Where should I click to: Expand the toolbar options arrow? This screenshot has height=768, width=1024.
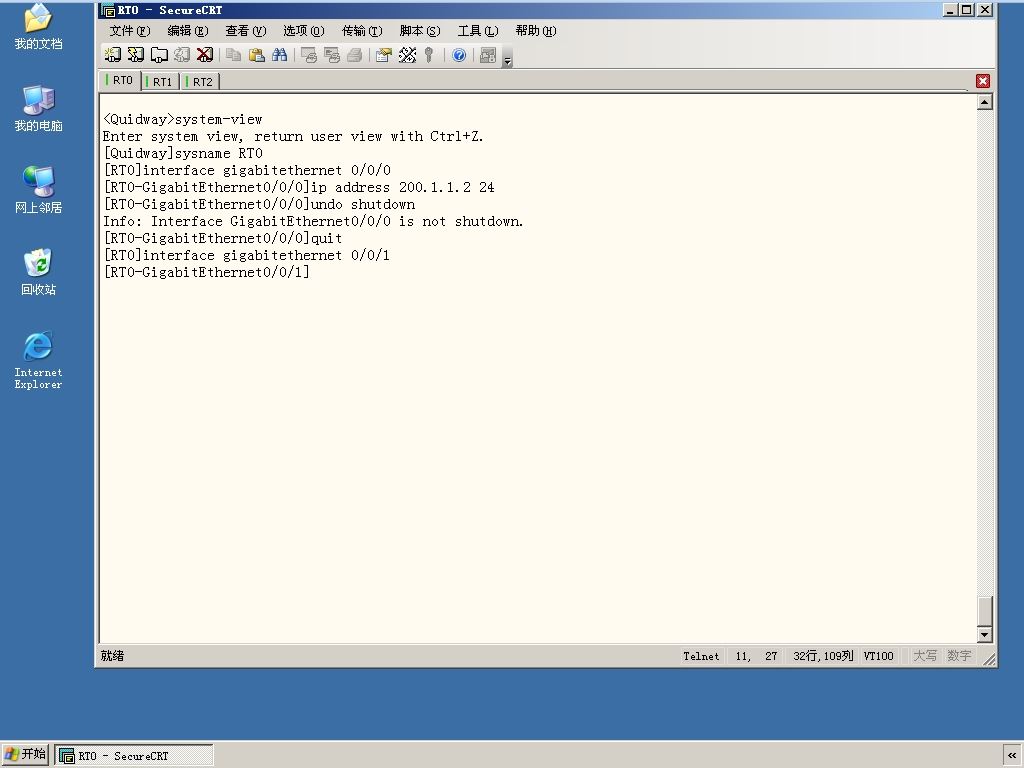[x=507, y=59]
